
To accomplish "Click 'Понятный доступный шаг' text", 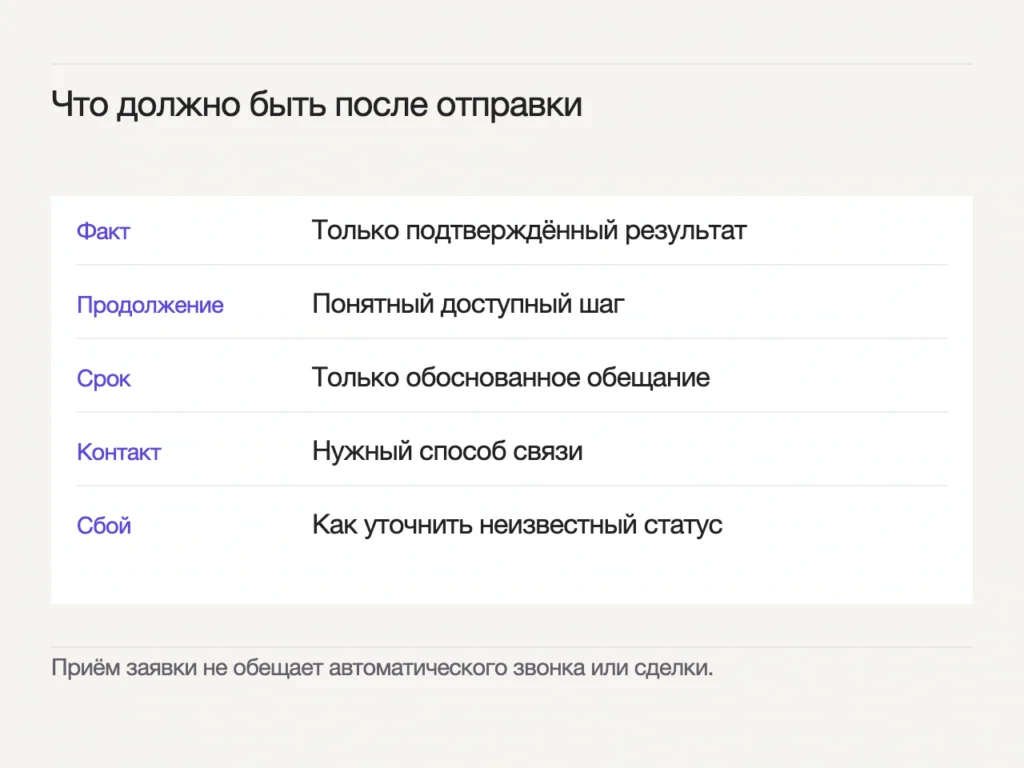I will [468, 304].
